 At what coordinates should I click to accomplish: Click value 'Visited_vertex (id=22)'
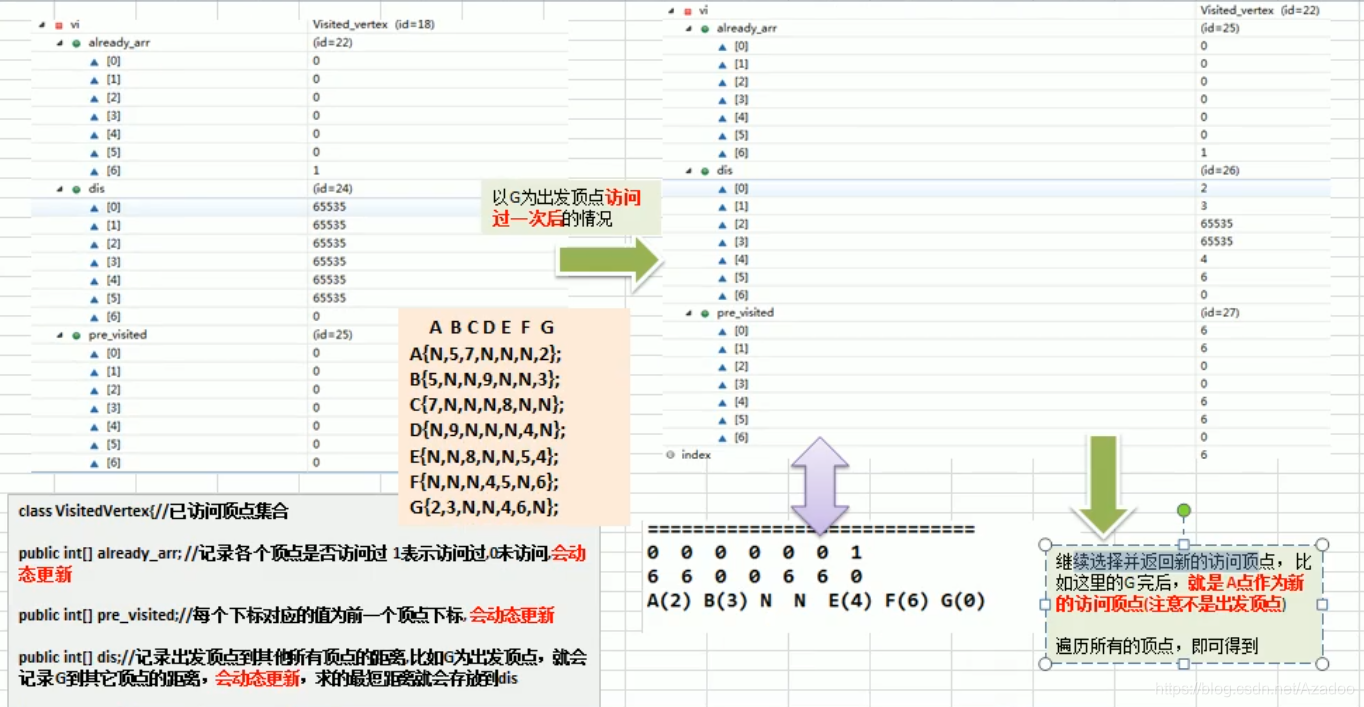[x=1260, y=10]
